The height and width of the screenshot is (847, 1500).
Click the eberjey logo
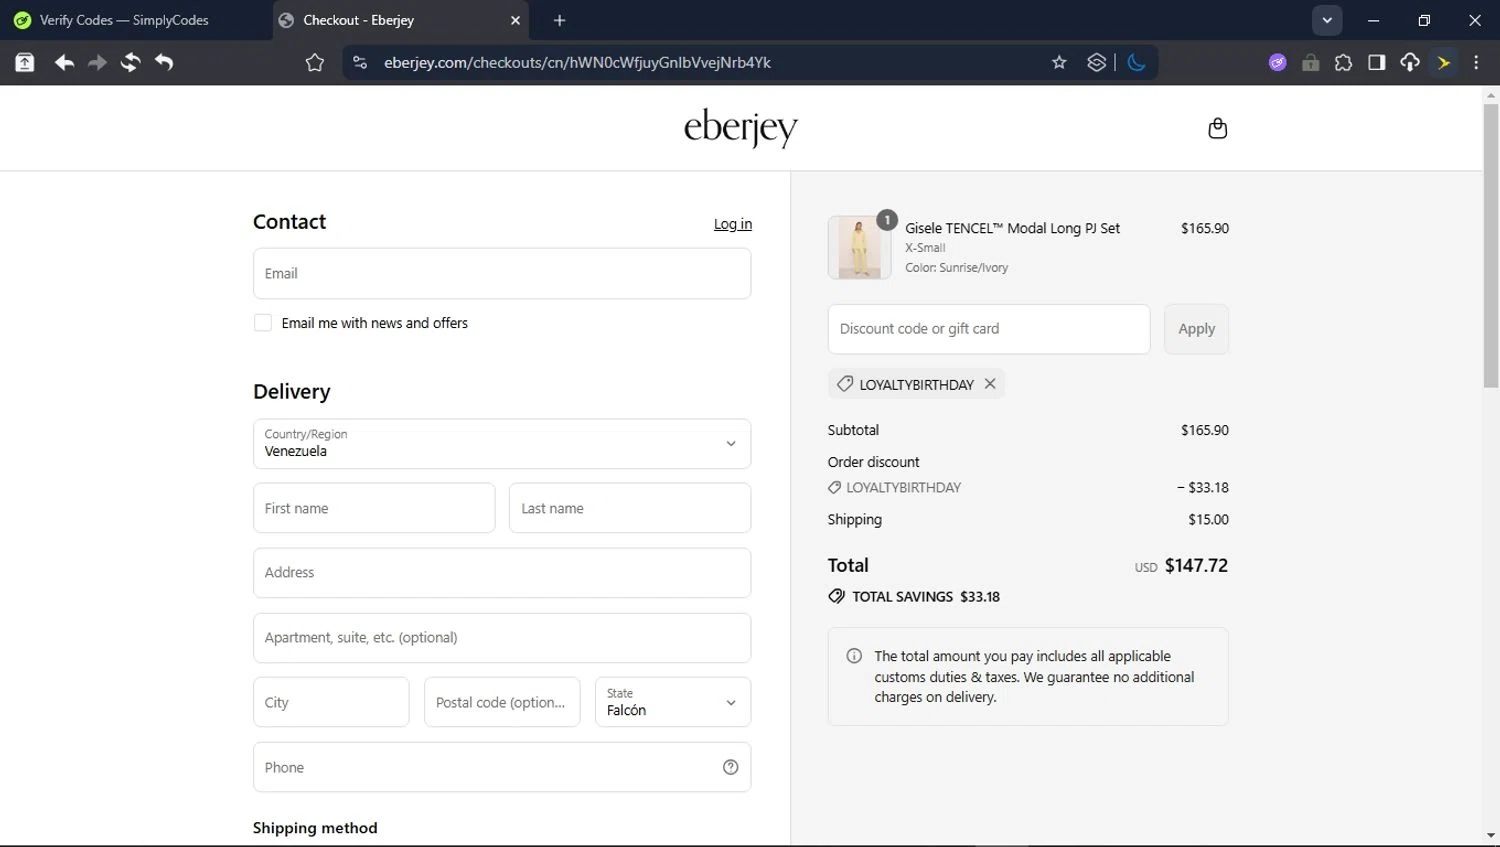(740, 128)
